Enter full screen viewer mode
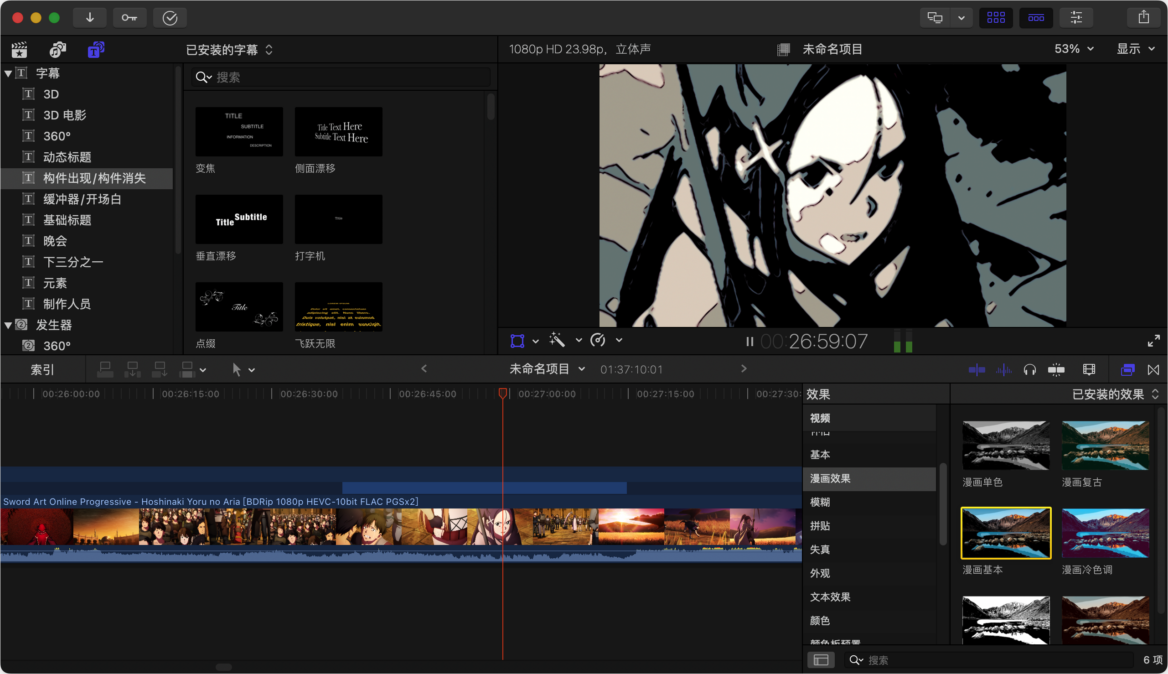Screen dimensions: 1168x674 pos(1153,341)
